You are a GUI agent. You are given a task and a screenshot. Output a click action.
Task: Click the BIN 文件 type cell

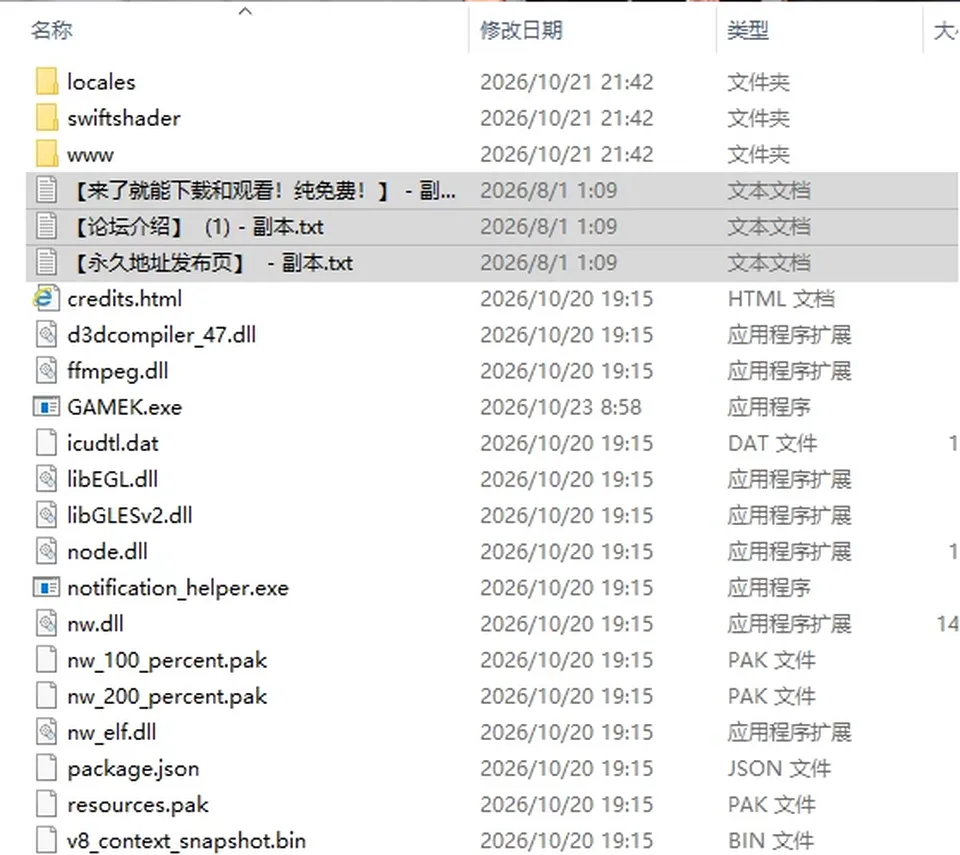coord(771,840)
